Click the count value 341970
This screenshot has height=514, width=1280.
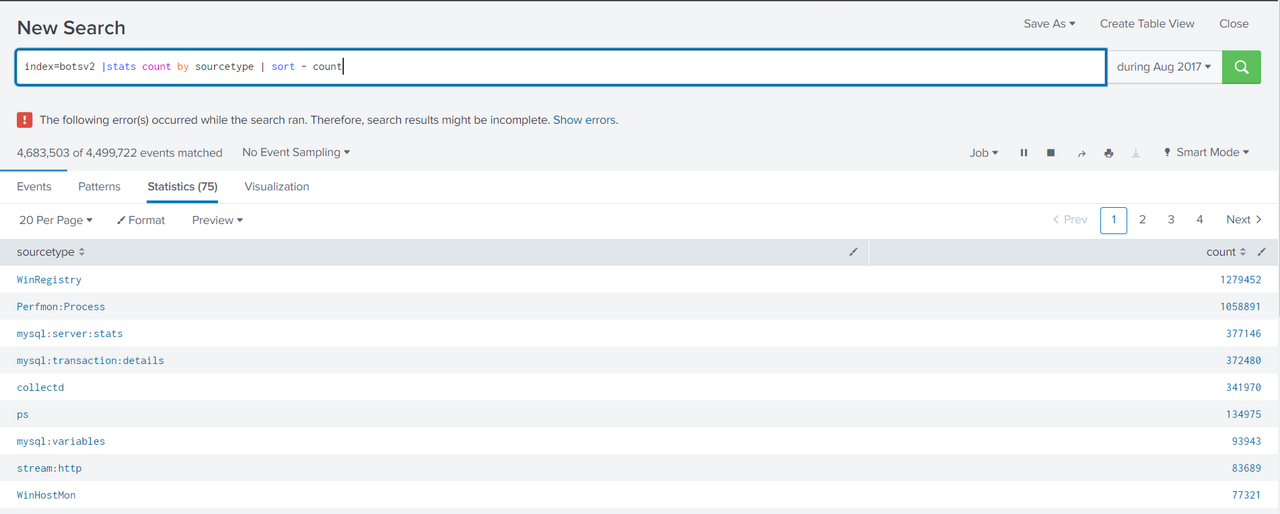[1243, 388]
